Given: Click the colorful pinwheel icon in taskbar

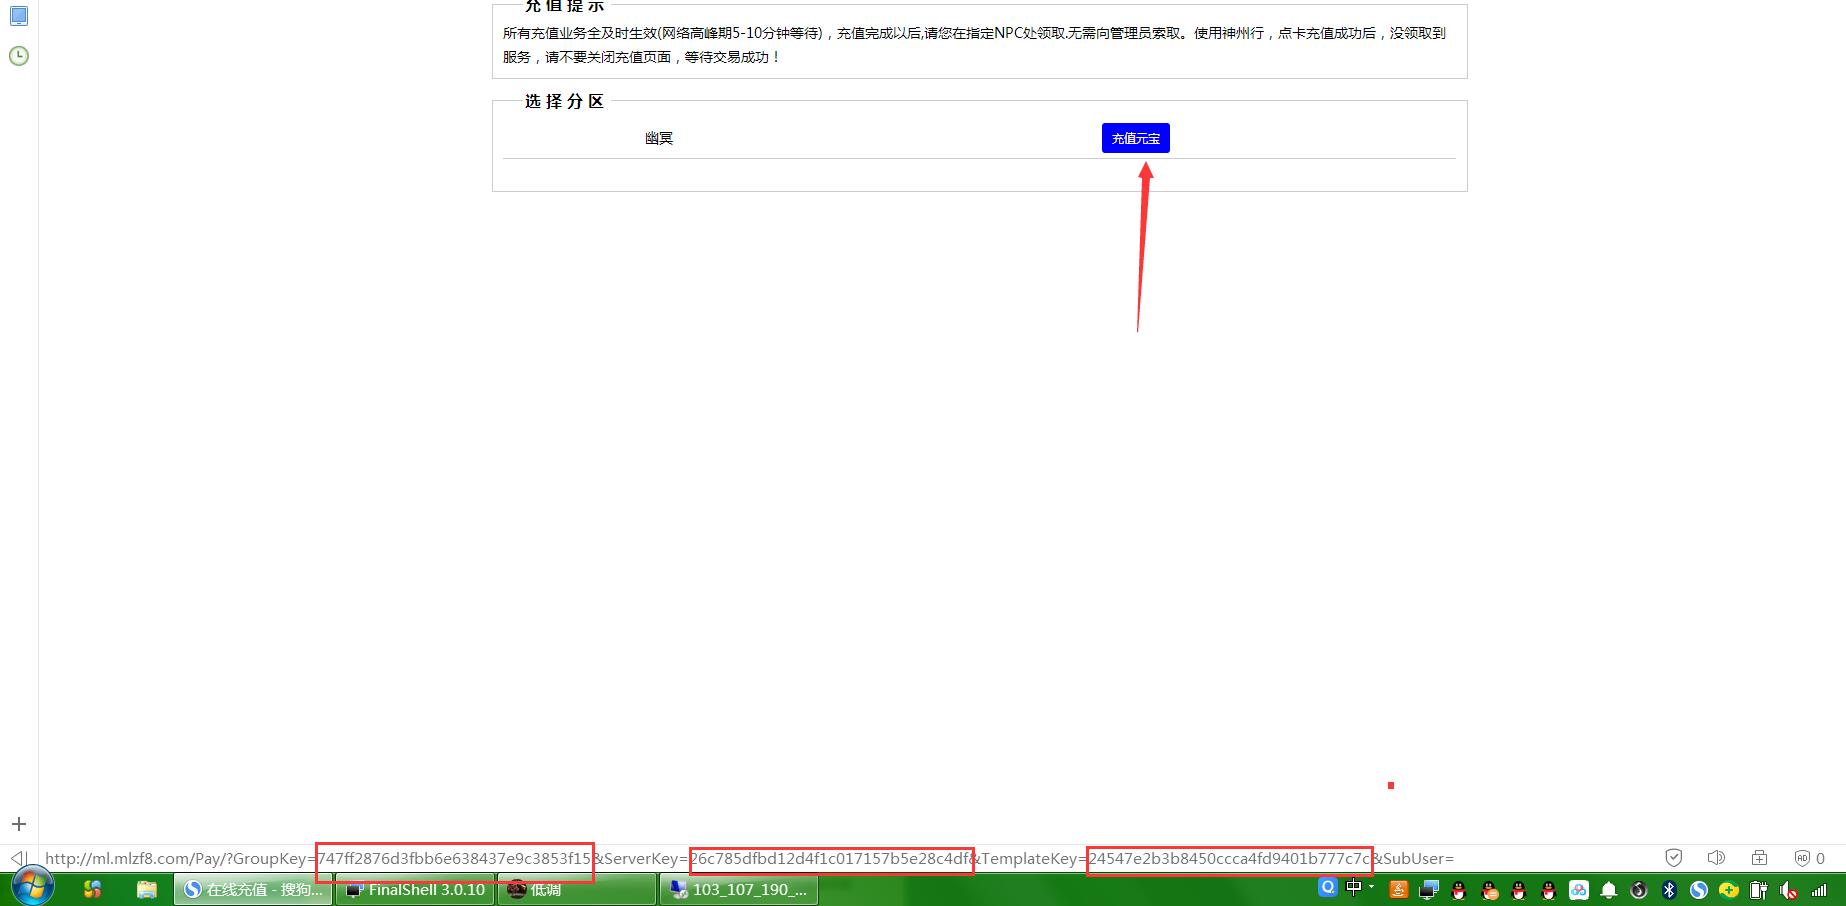Looking at the screenshot, I should tap(92, 889).
